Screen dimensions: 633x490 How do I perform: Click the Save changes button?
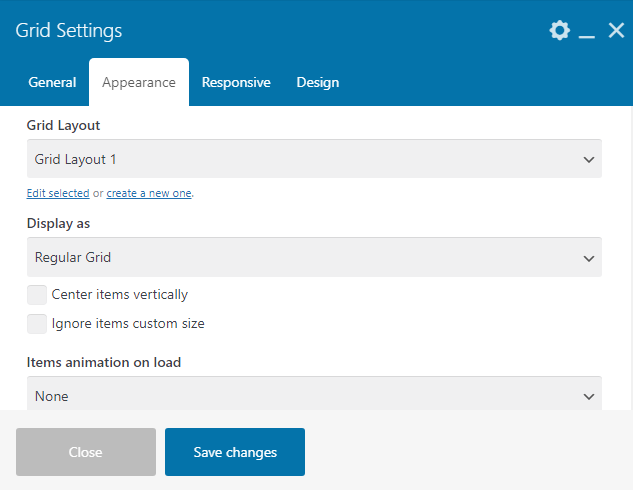click(x=235, y=452)
